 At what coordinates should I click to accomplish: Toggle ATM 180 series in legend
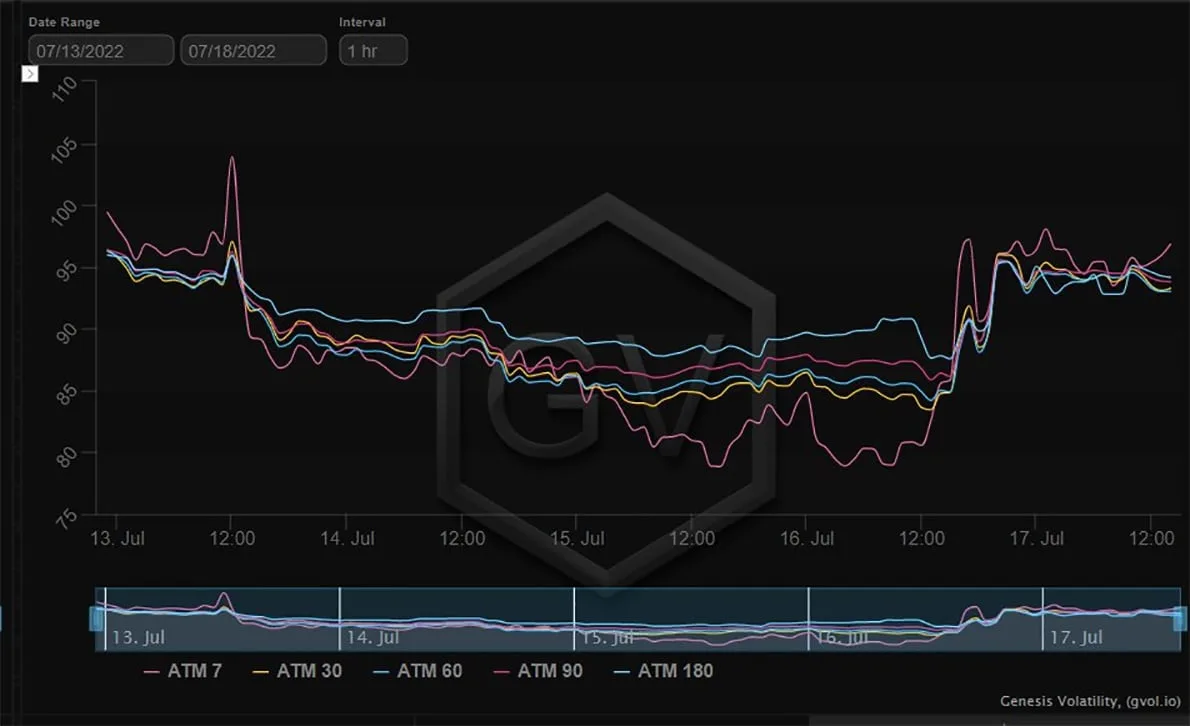(663, 671)
